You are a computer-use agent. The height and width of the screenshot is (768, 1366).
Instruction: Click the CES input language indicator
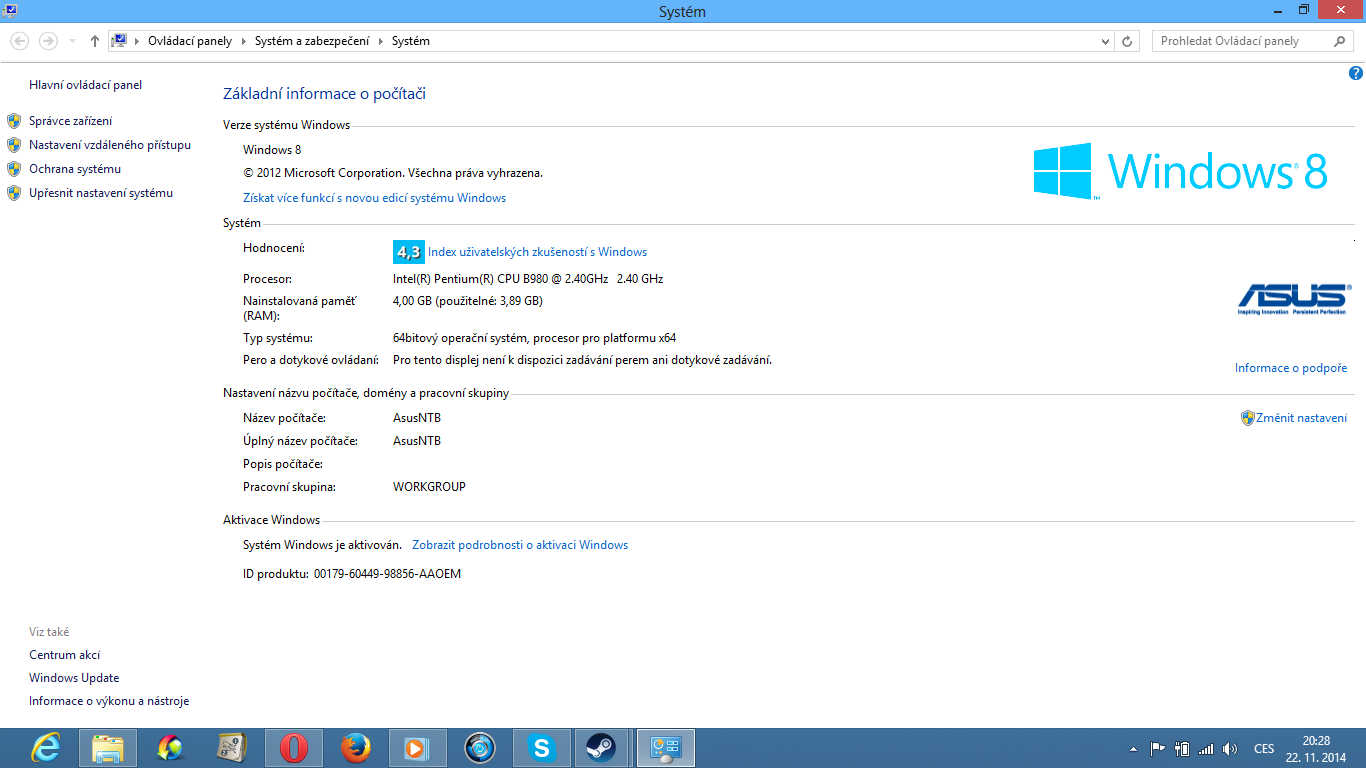click(x=1264, y=748)
